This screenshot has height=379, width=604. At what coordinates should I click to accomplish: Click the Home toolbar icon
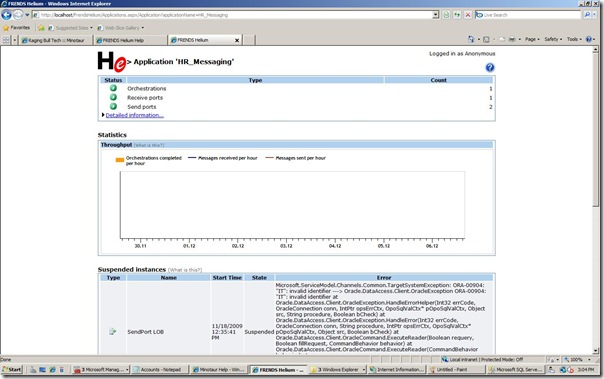click(x=471, y=39)
